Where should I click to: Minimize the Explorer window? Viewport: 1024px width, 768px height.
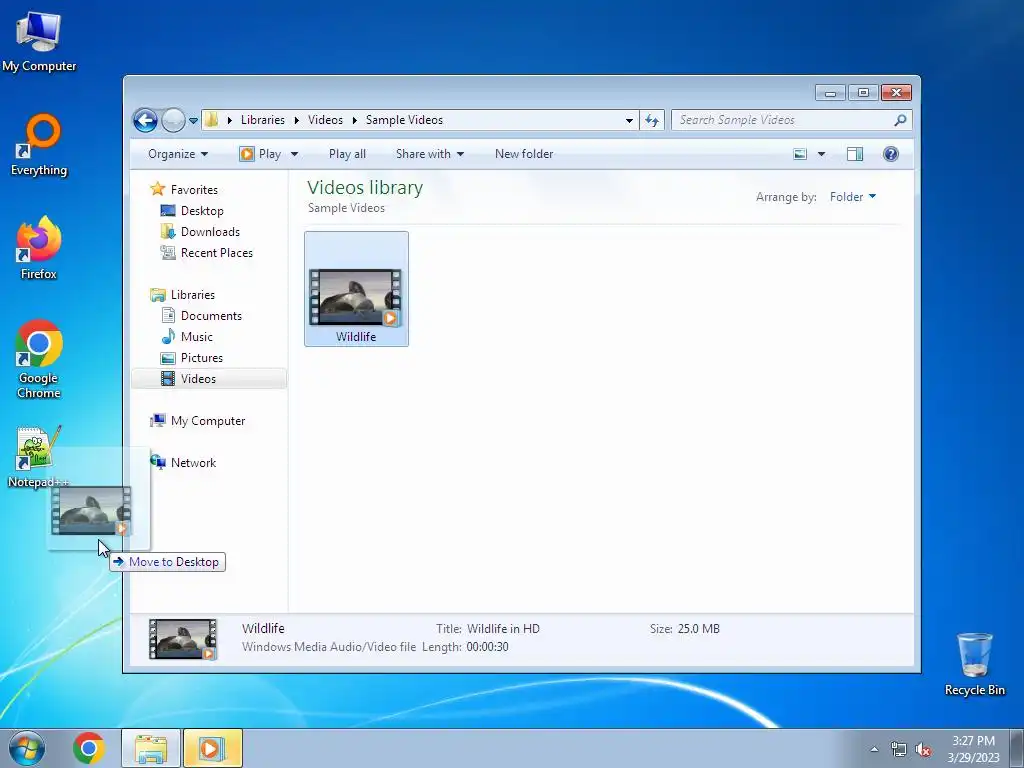831,93
